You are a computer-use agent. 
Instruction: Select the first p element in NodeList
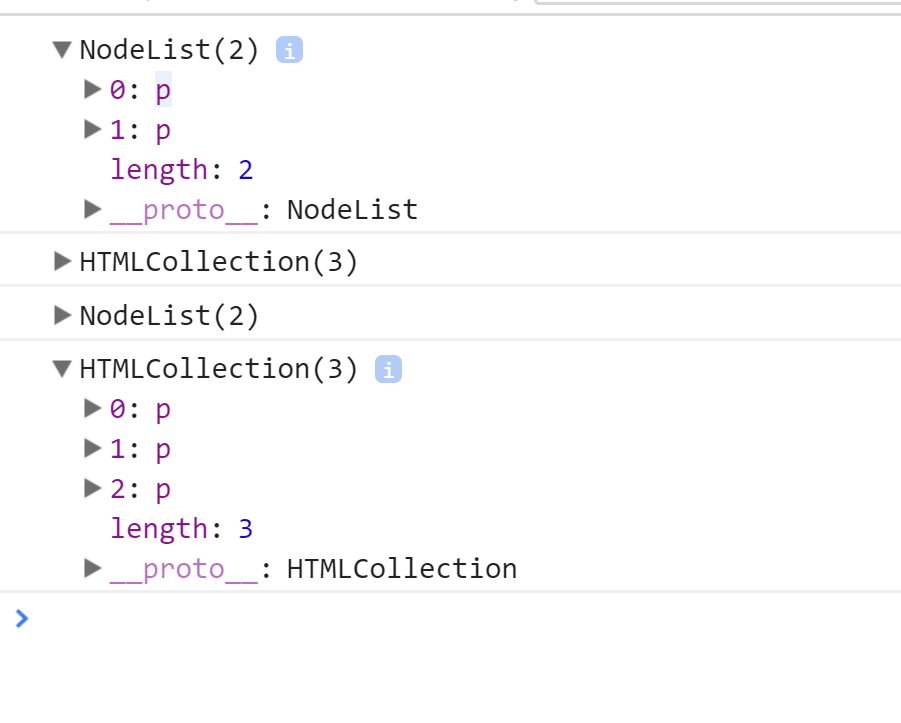[x=162, y=89]
